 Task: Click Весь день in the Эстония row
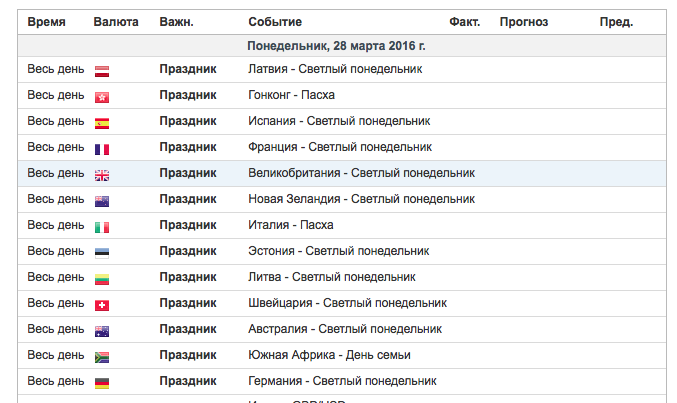(56, 251)
